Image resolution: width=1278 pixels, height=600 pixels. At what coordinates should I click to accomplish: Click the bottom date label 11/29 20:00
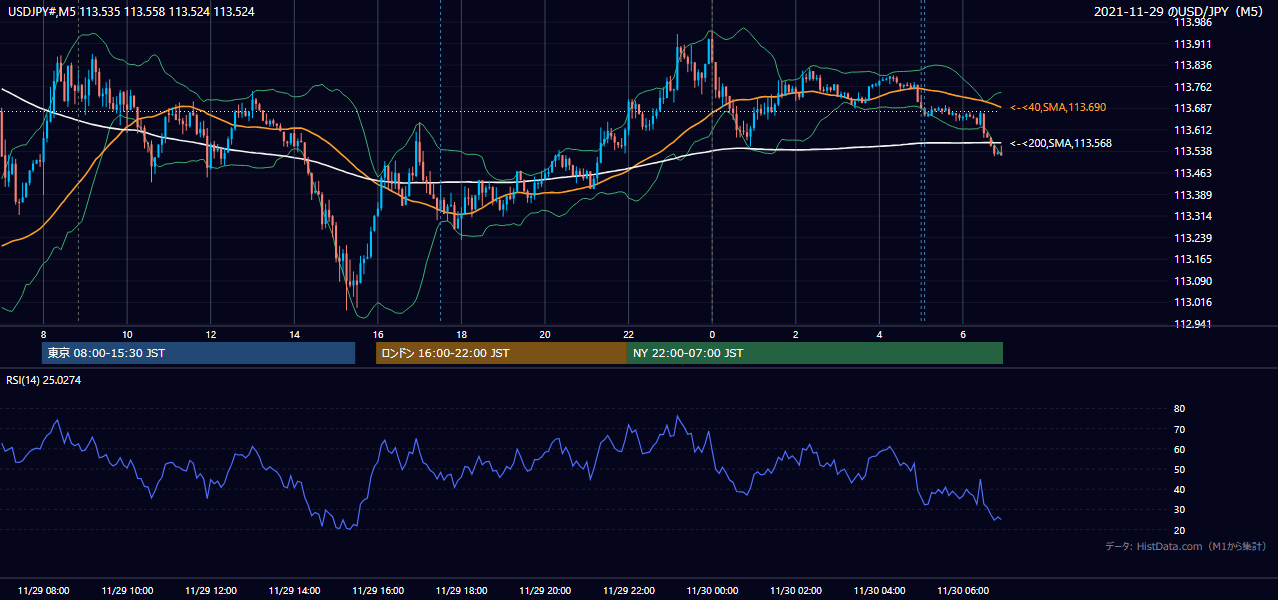coord(545,591)
